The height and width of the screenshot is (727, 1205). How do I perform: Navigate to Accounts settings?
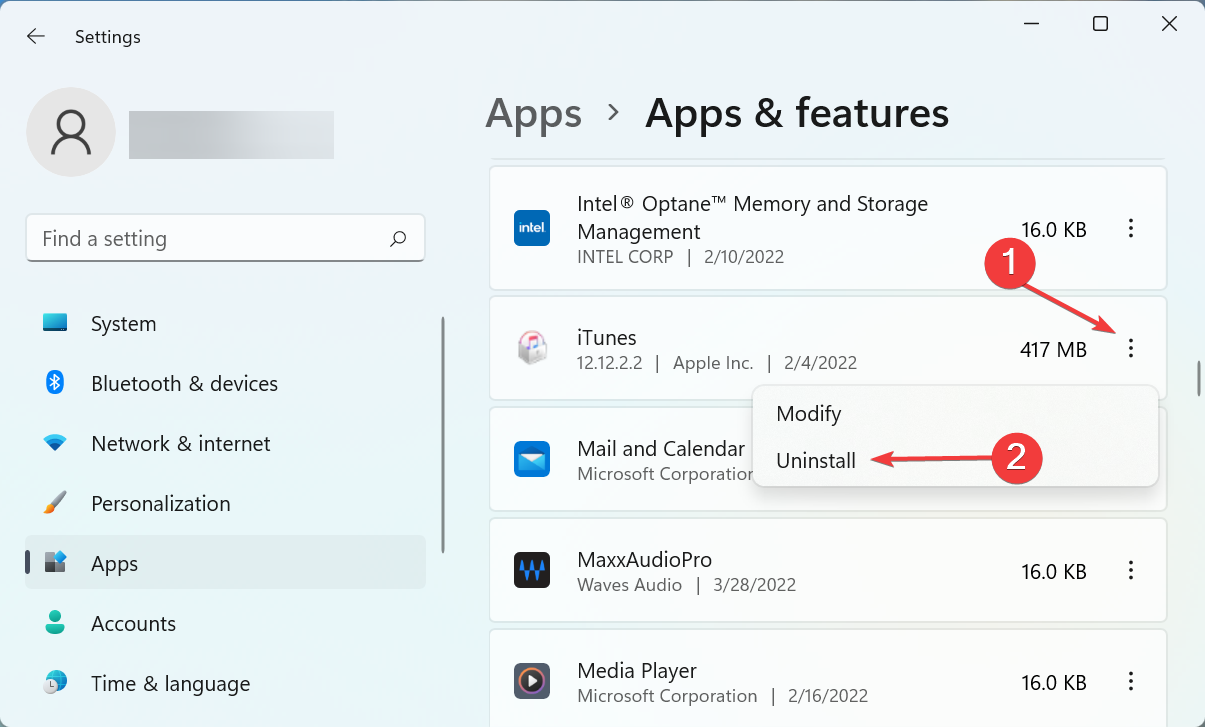[133, 623]
